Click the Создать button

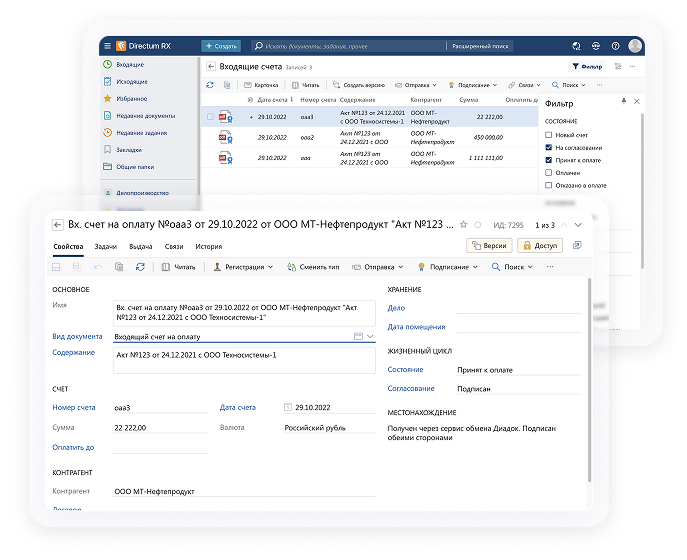221,46
